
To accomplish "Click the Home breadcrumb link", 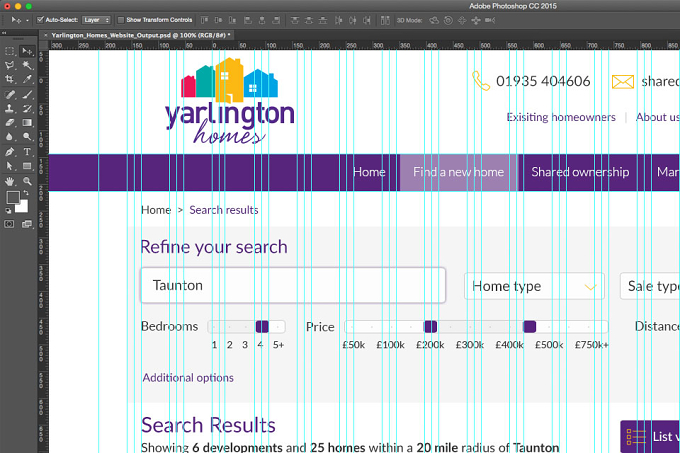I will [156, 210].
